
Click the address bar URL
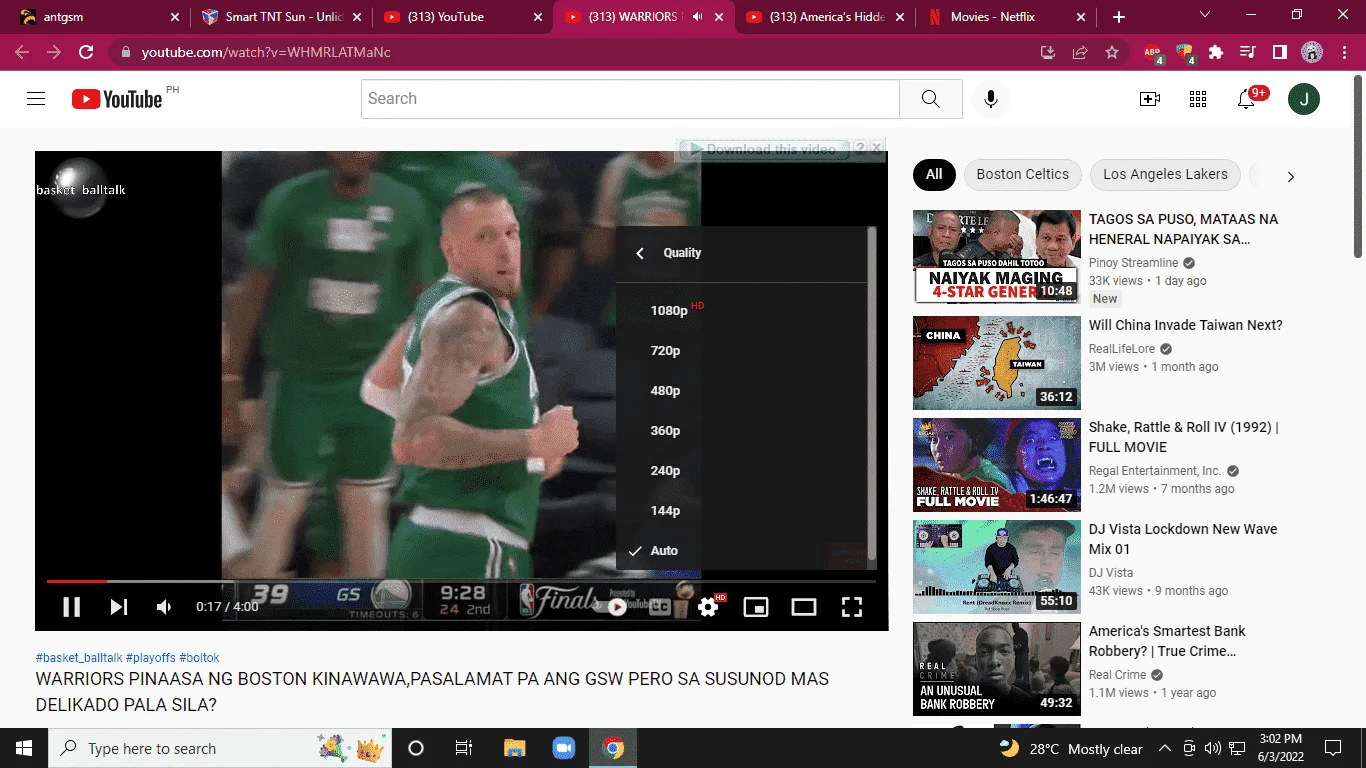(266, 52)
